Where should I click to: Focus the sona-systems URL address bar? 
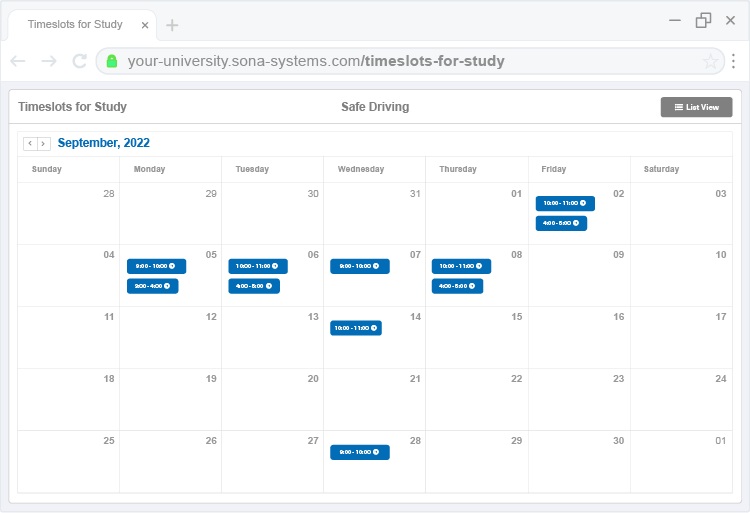pos(400,61)
